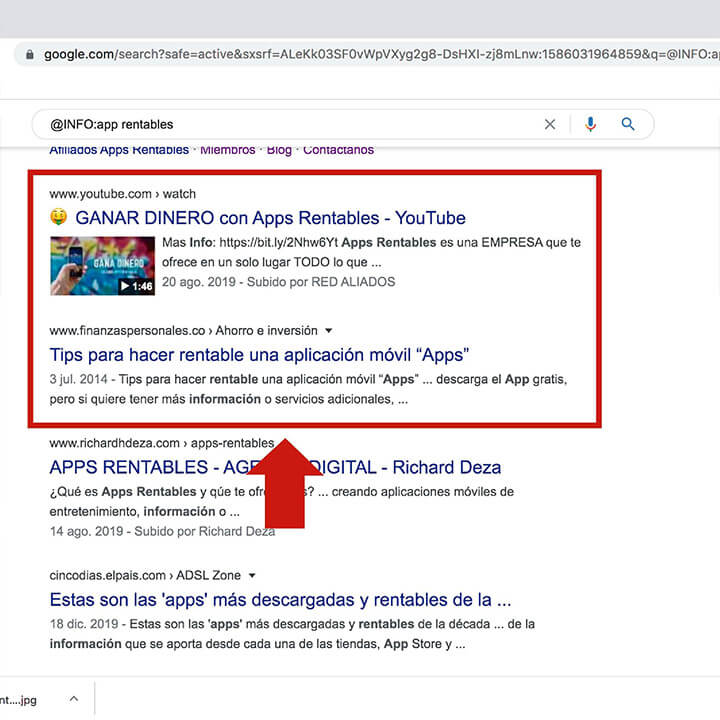The image size is (720, 720).
Task: Open the Blog sitelink
Action: tap(279, 150)
